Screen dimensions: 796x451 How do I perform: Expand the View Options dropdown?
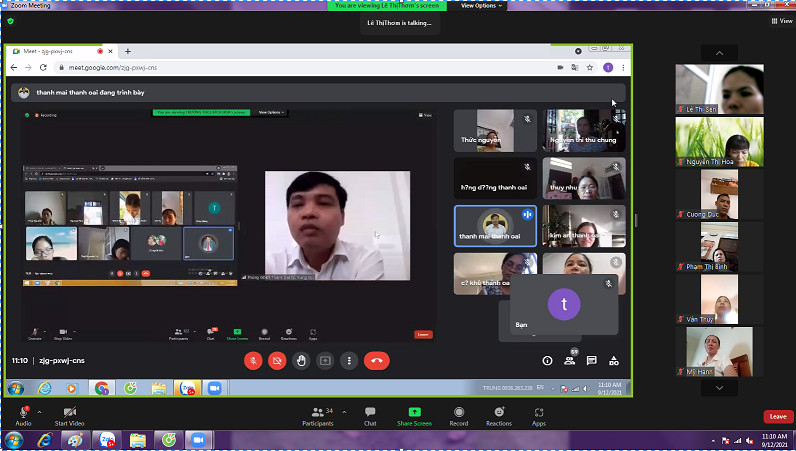481,5
